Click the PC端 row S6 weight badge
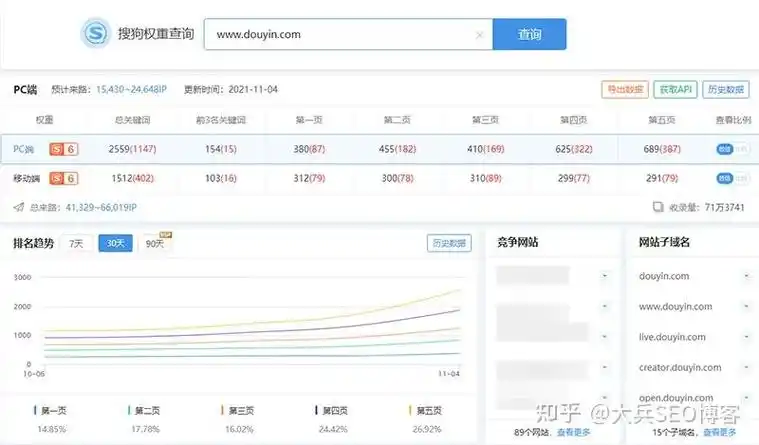This screenshot has width=759, height=445. pyautogui.click(x=63, y=149)
